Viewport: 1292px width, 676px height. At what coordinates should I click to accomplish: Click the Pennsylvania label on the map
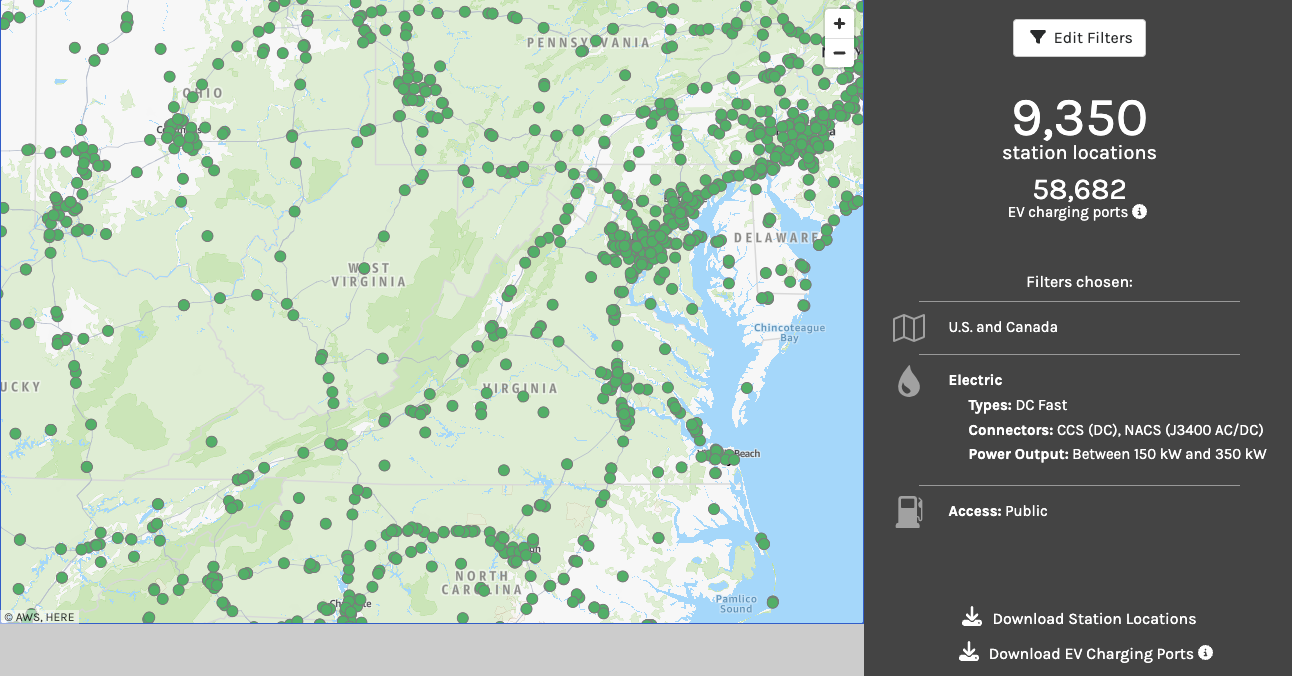[588, 43]
